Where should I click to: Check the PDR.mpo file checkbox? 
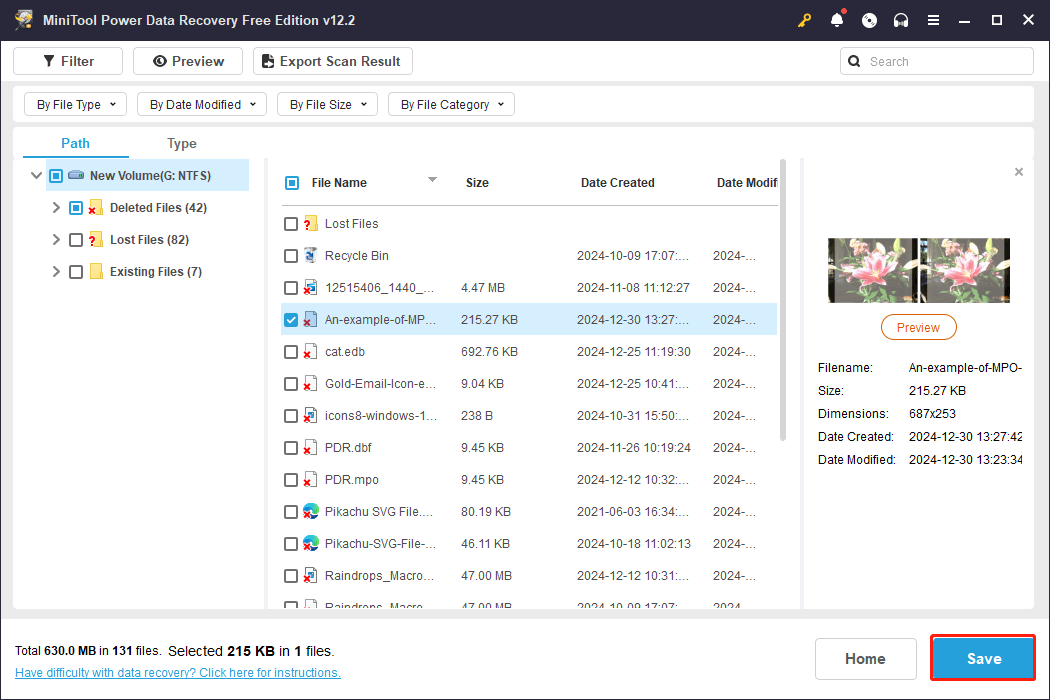[291, 480]
